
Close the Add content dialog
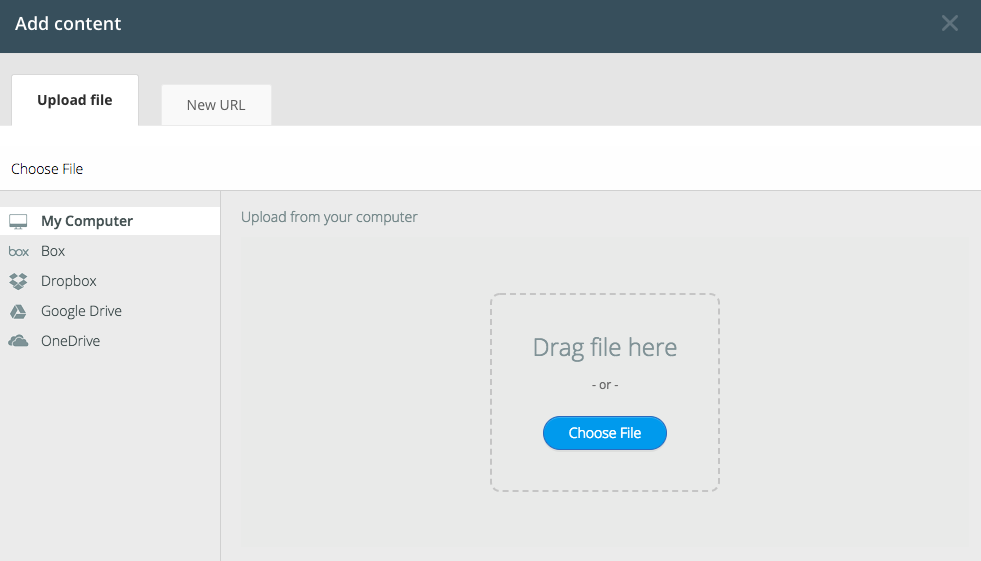[950, 23]
